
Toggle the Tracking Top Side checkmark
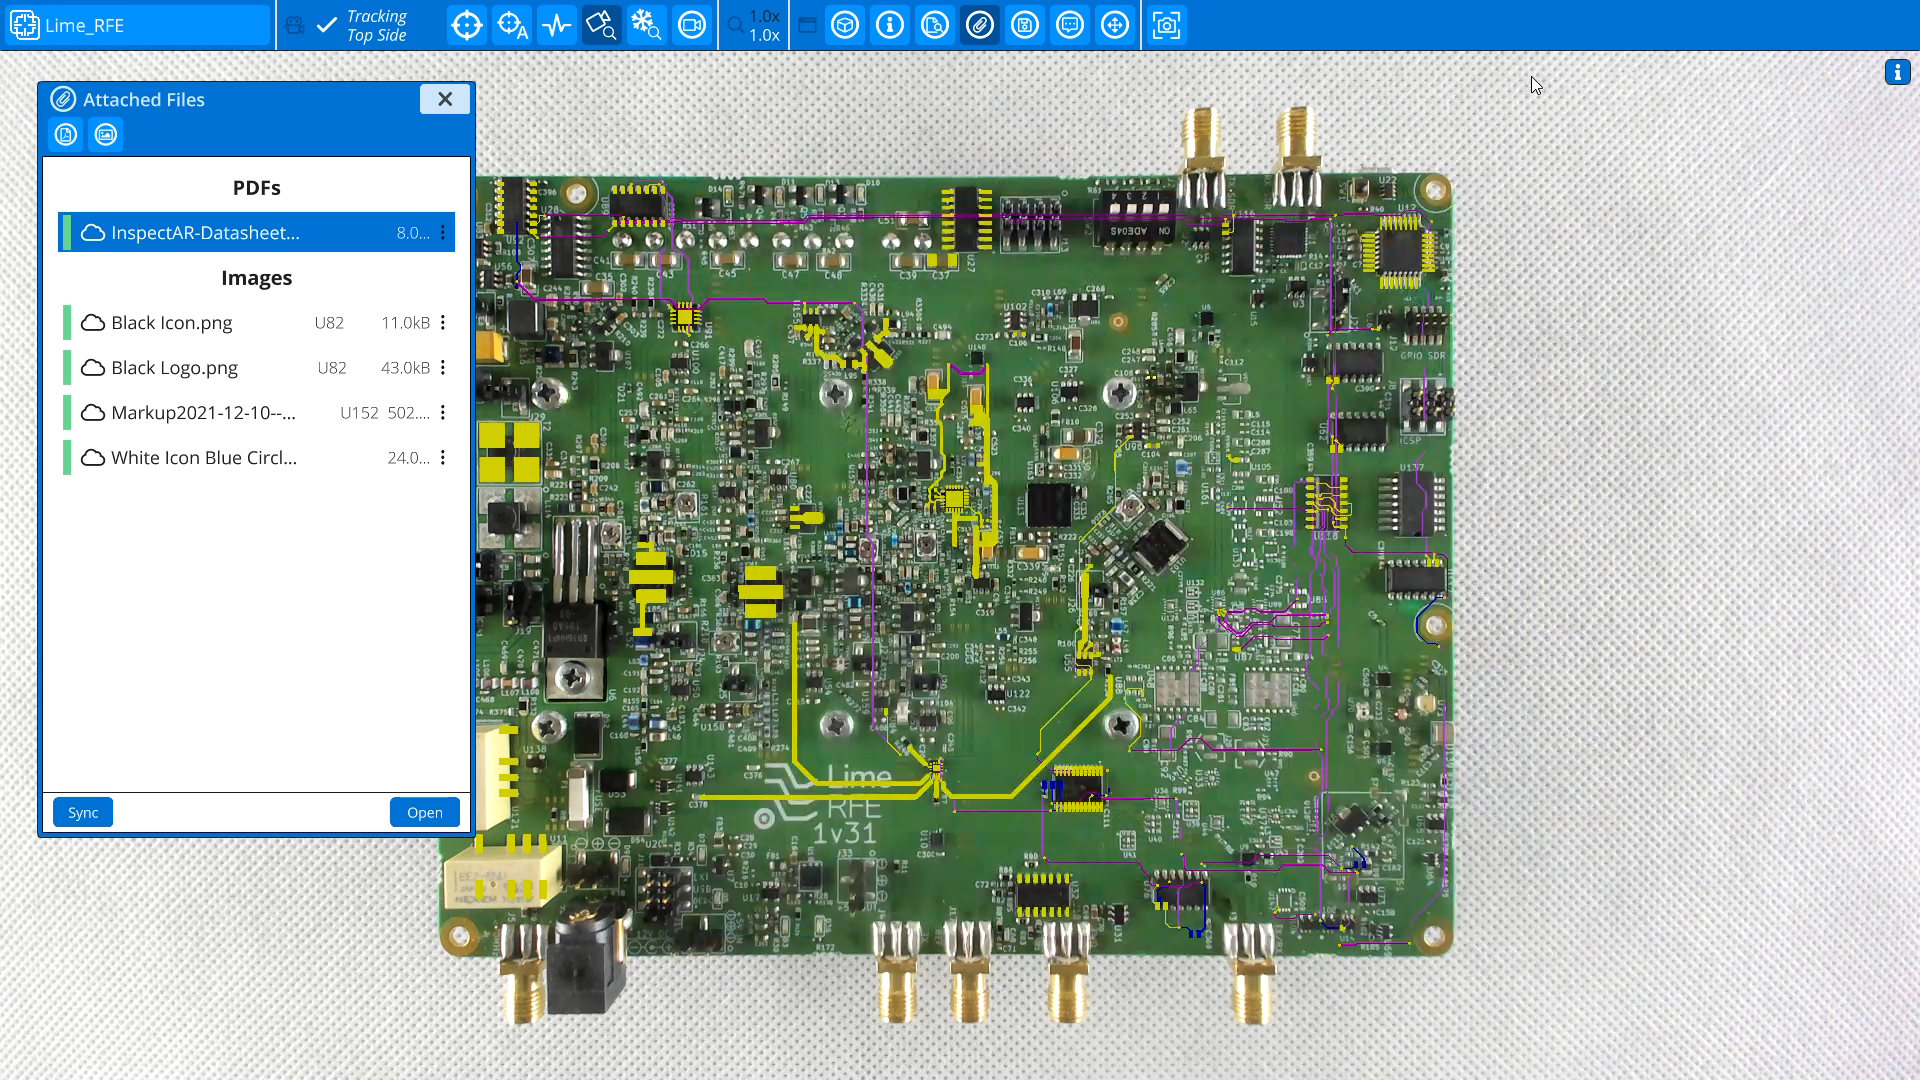tap(327, 25)
